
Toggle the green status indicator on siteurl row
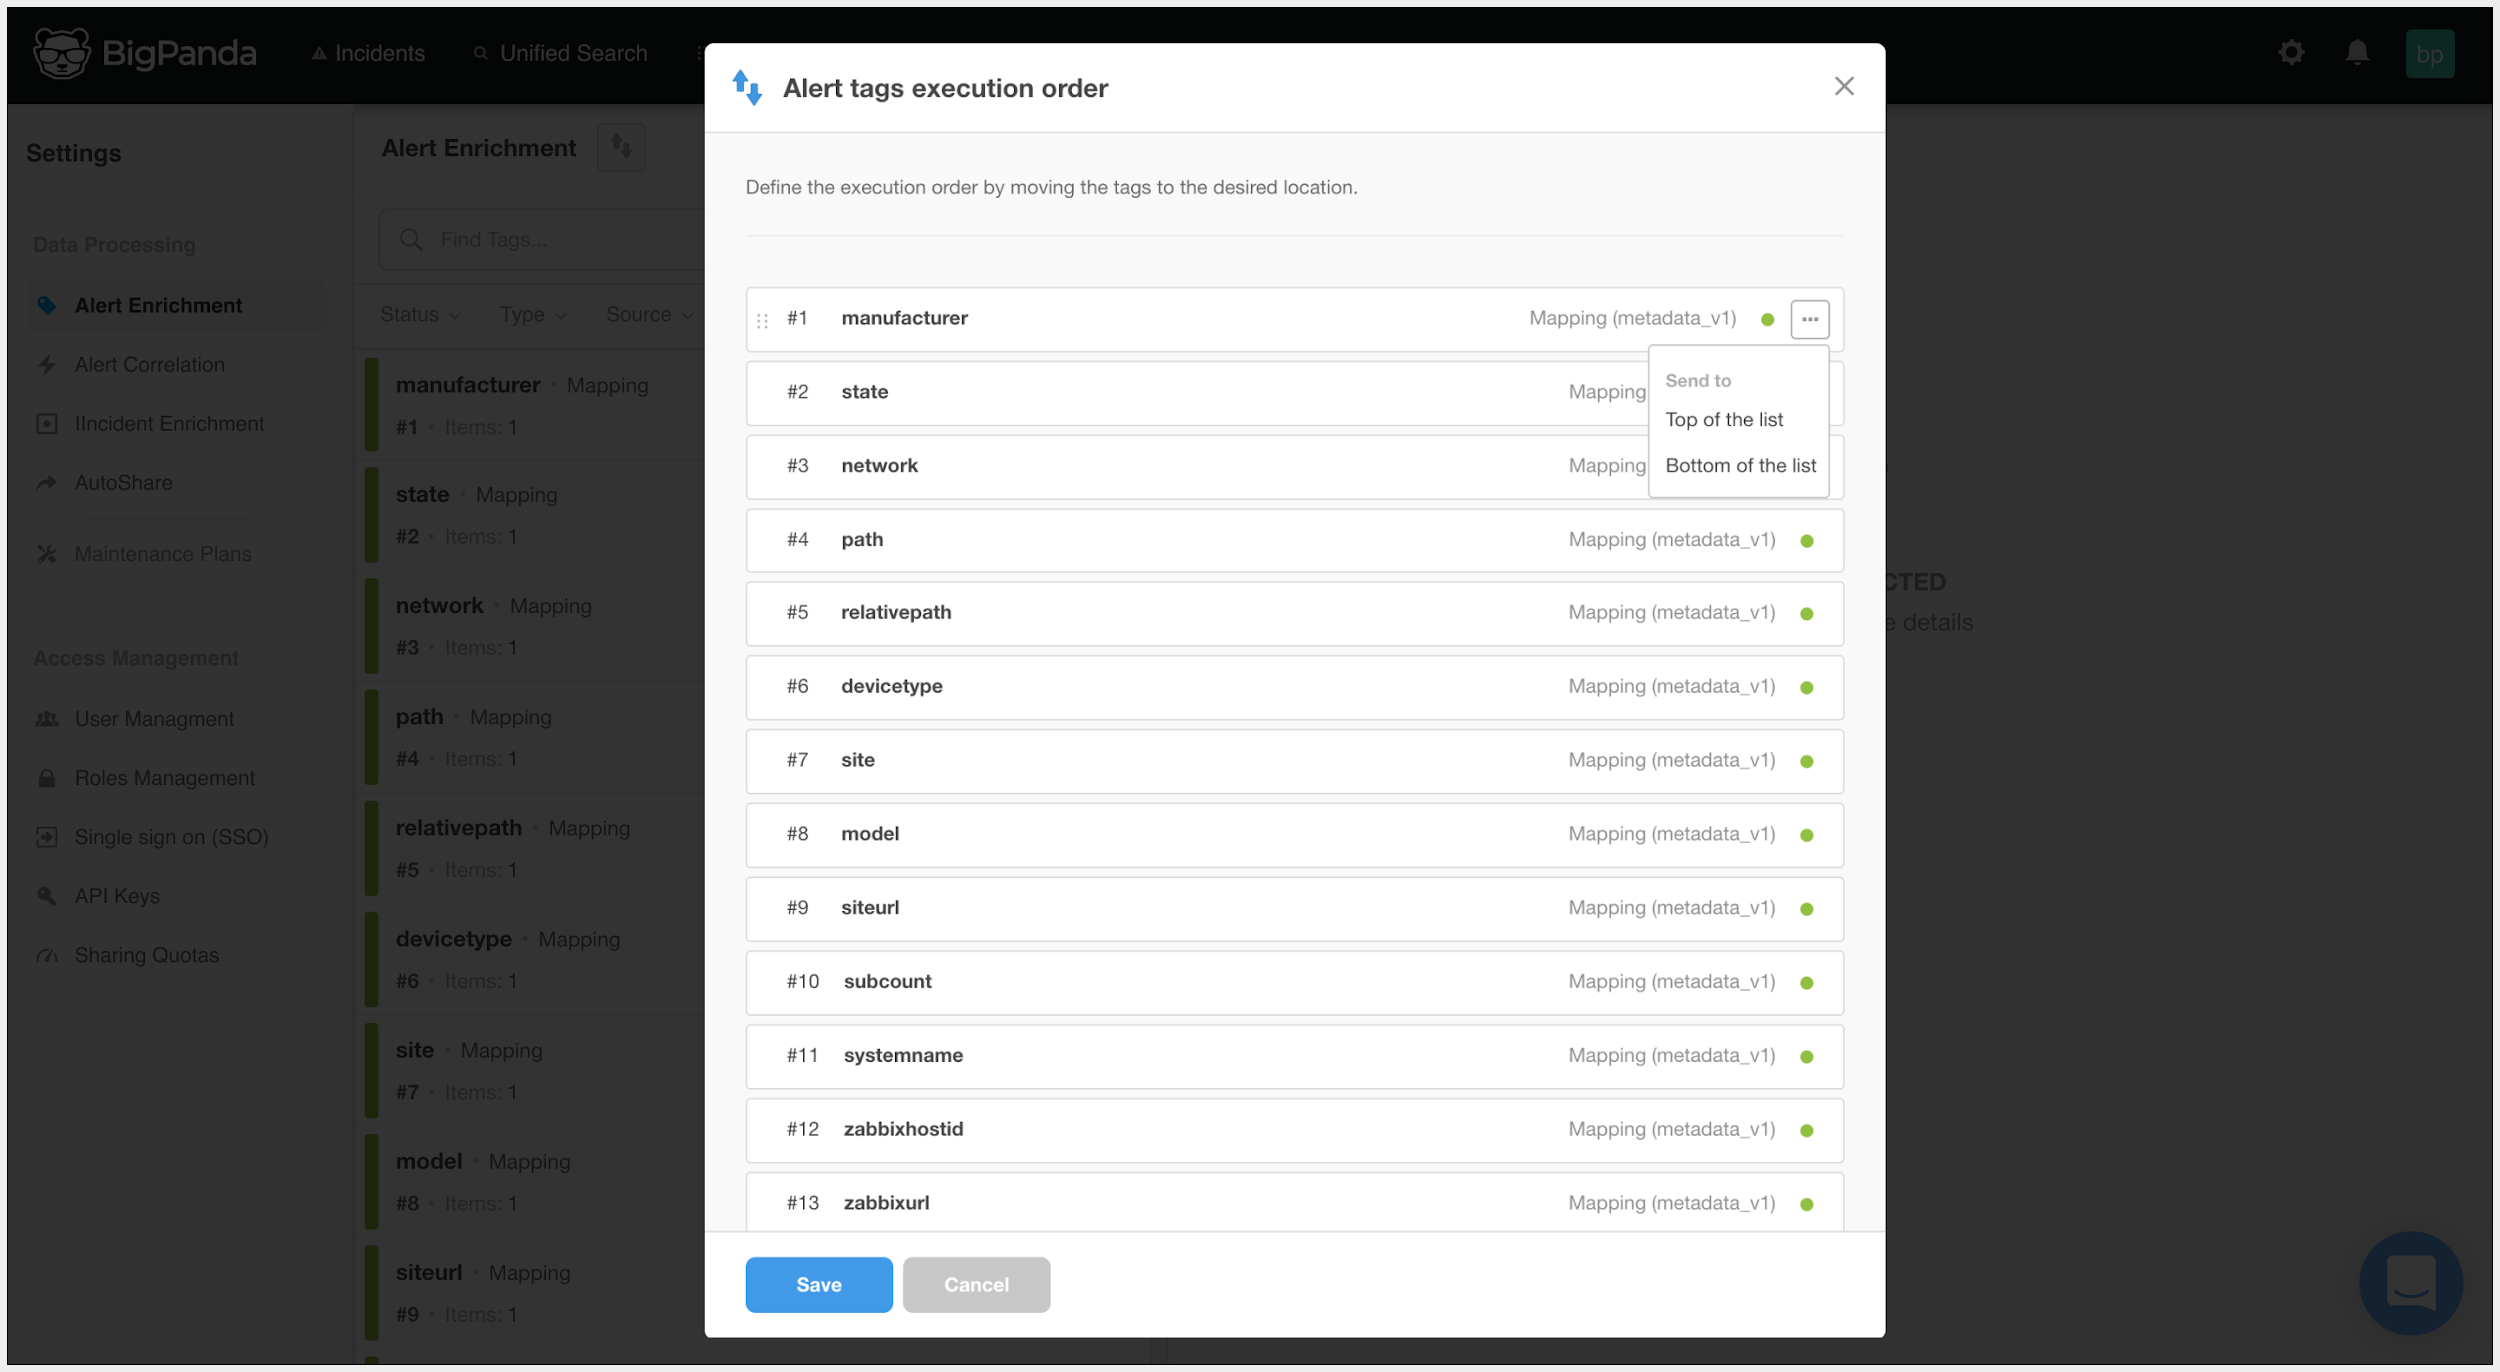[x=1808, y=908]
